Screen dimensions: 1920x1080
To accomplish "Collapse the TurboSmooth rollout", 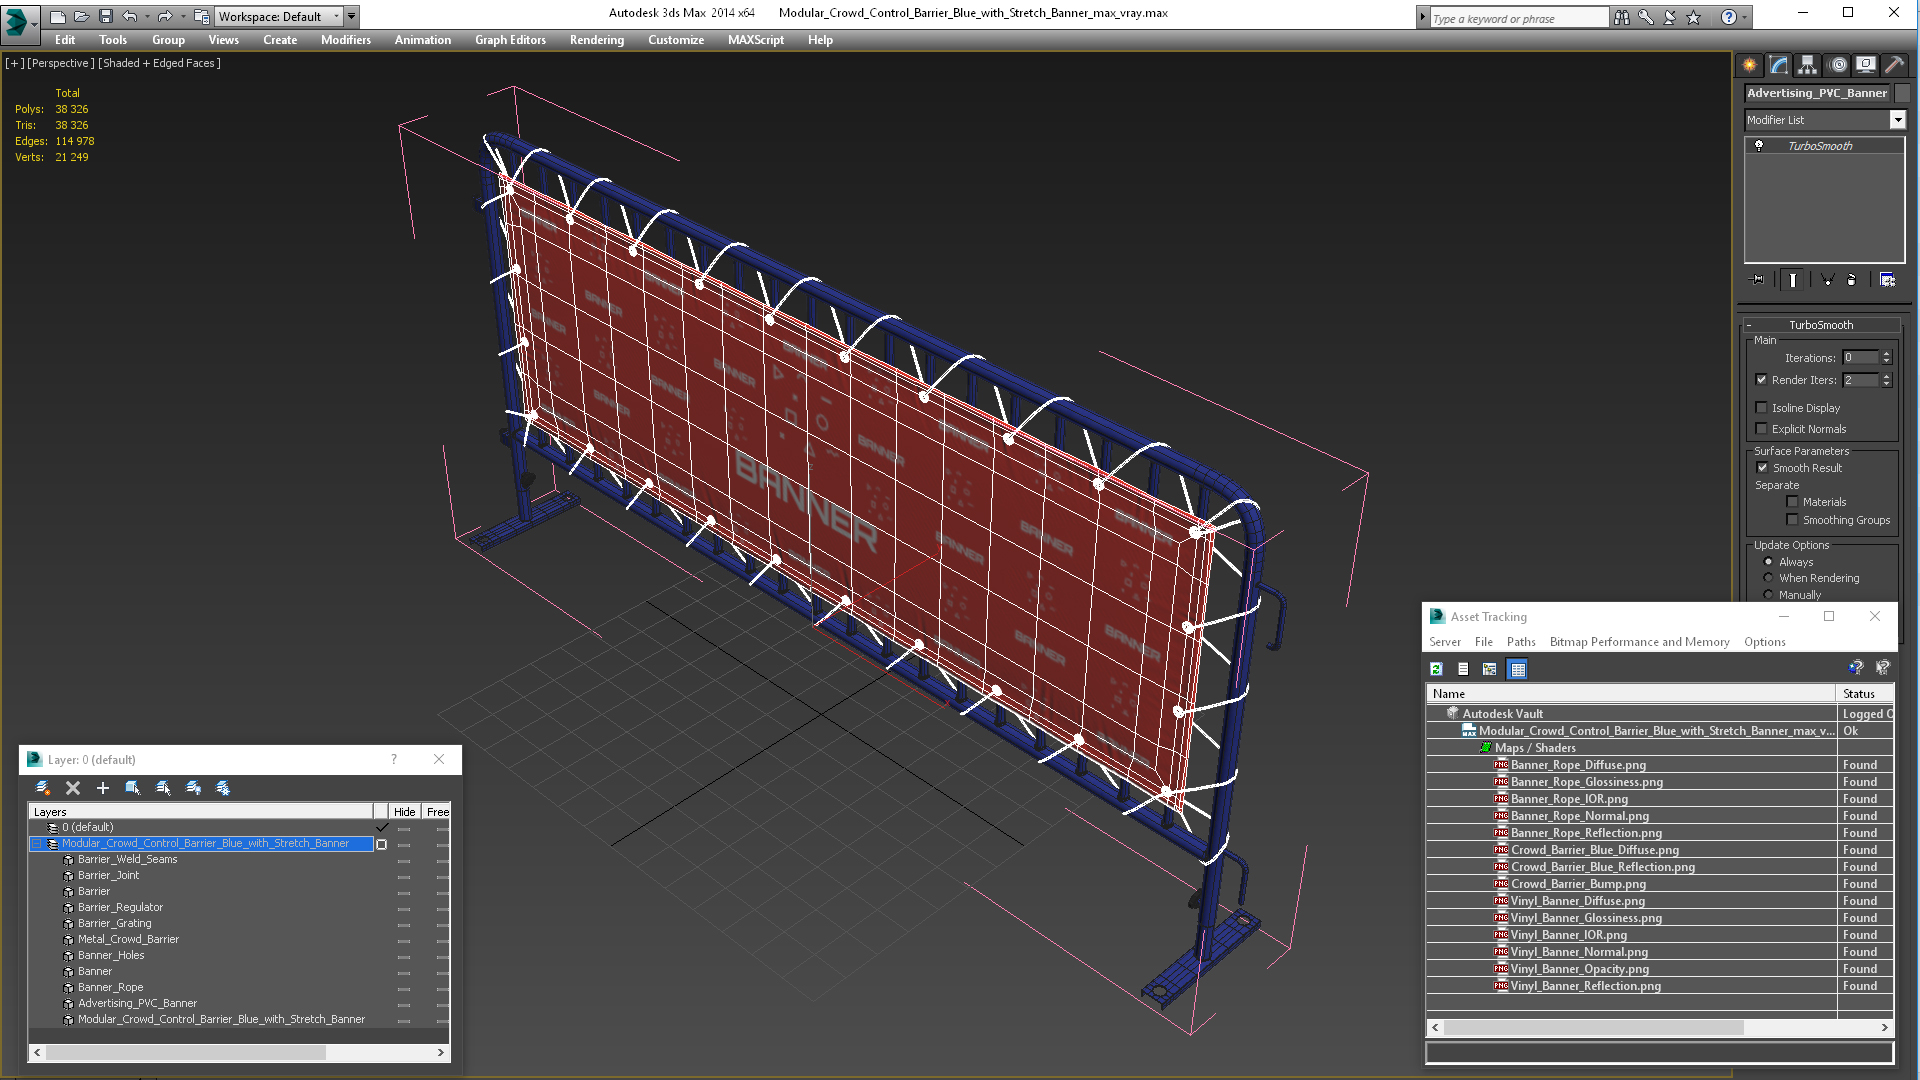I will [x=1748, y=325].
